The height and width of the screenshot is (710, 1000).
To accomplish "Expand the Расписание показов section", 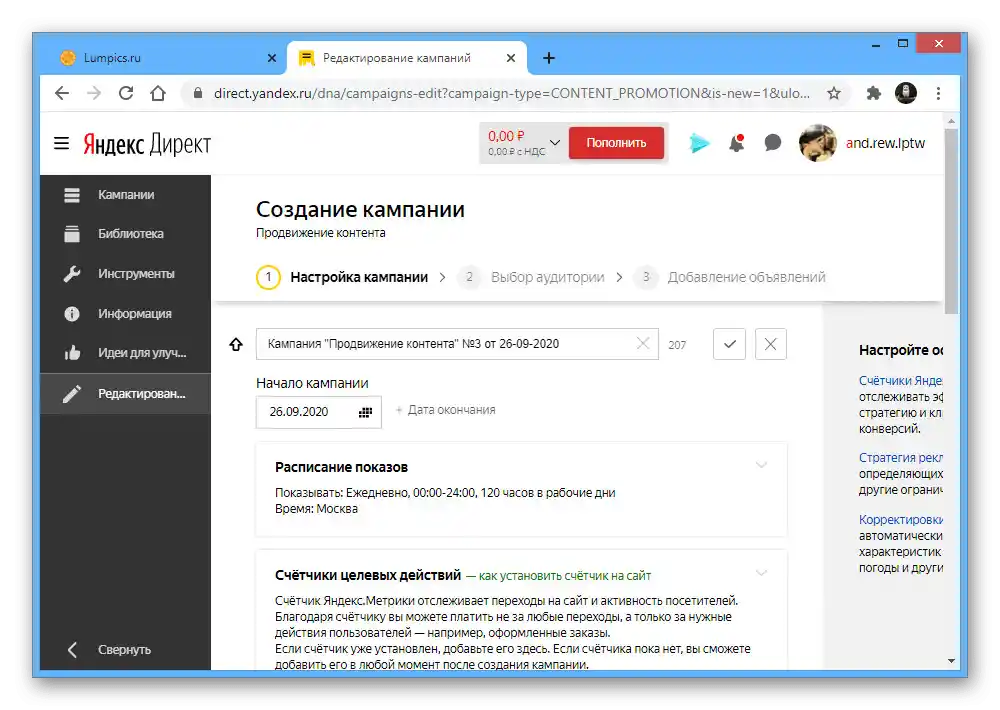I will tap(761, 465).
